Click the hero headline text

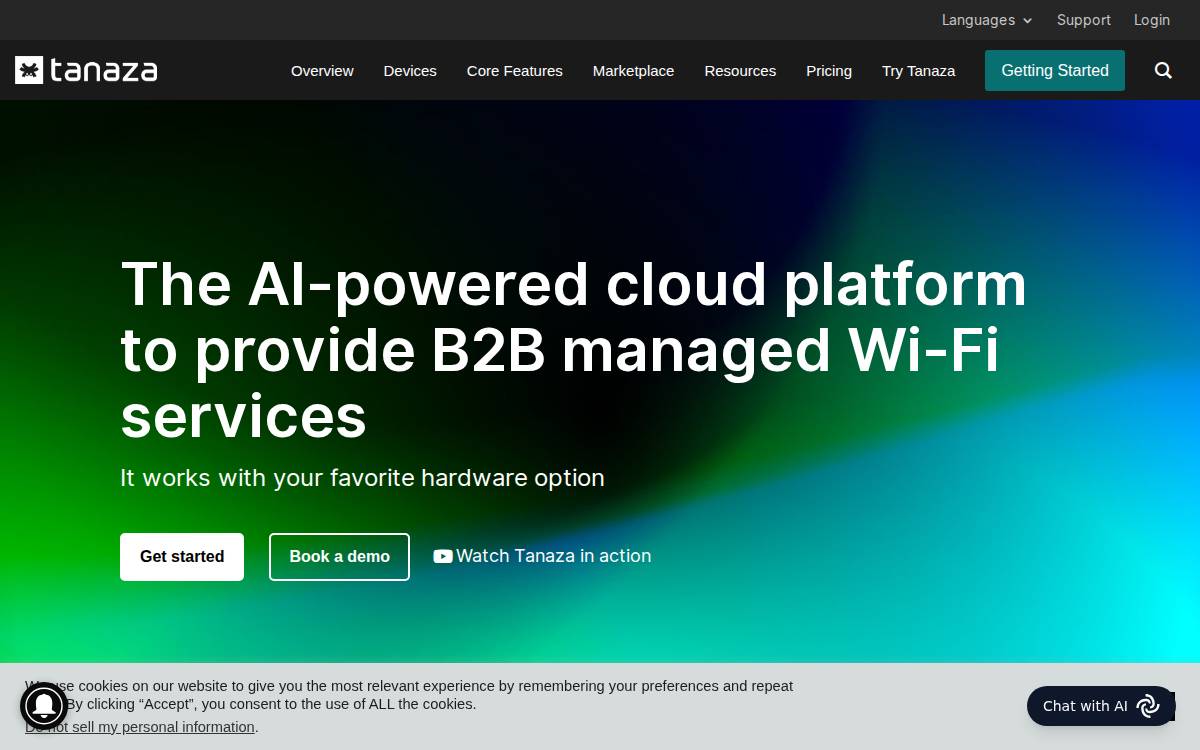(x=573, y=349)
